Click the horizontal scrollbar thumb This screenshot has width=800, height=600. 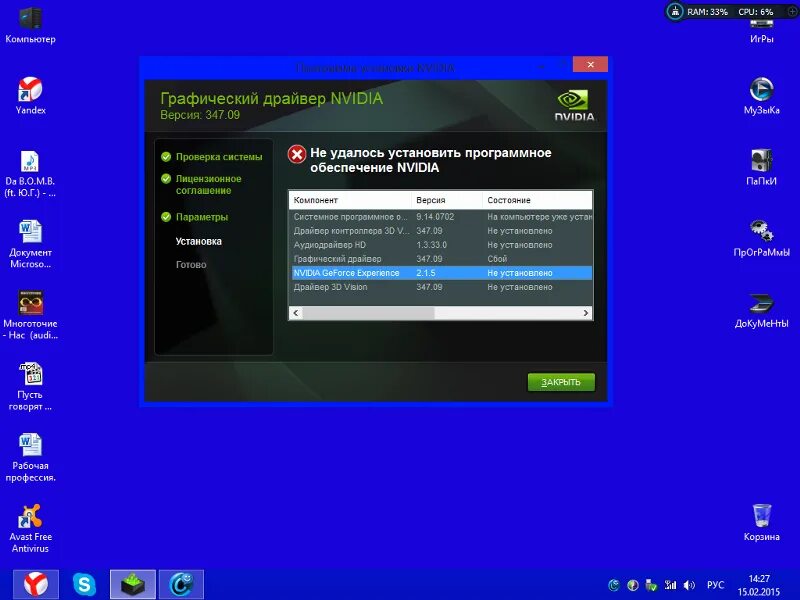pyautogui.click(x=368, y=313)
